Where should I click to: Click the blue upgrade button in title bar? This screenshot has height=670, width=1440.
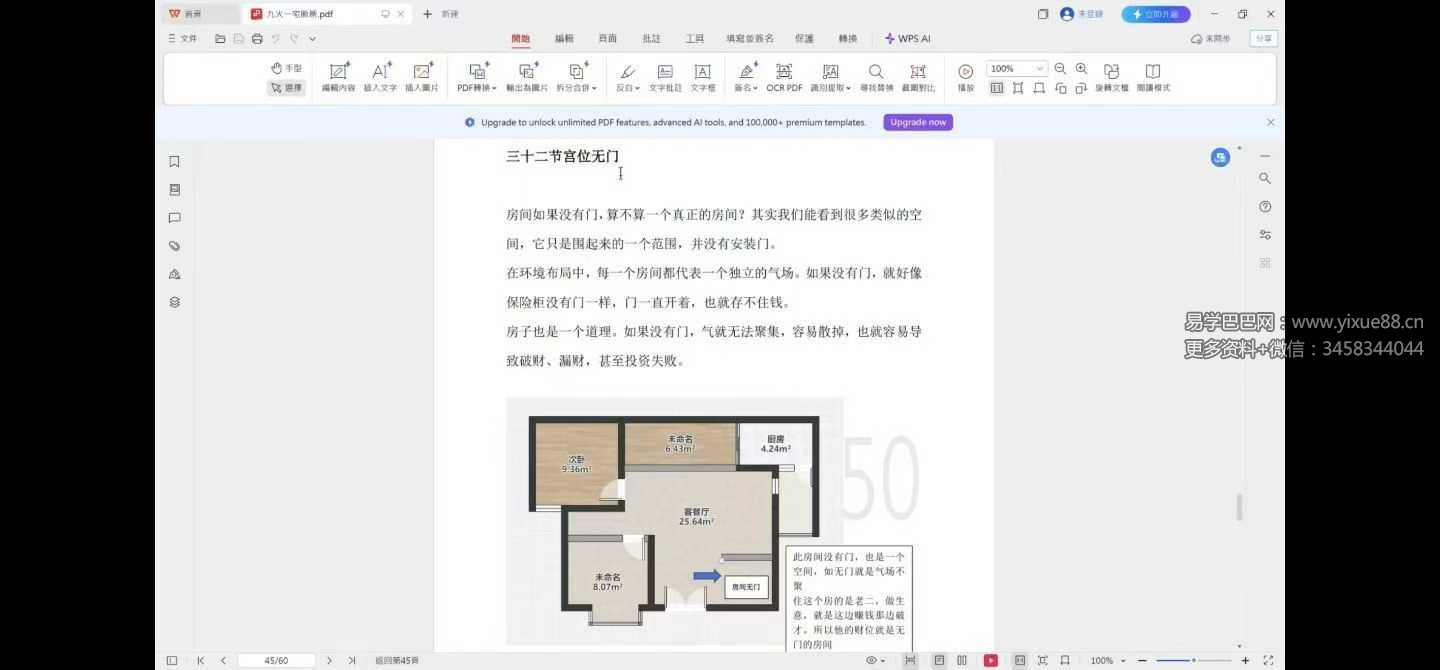tap(1155, 14)
